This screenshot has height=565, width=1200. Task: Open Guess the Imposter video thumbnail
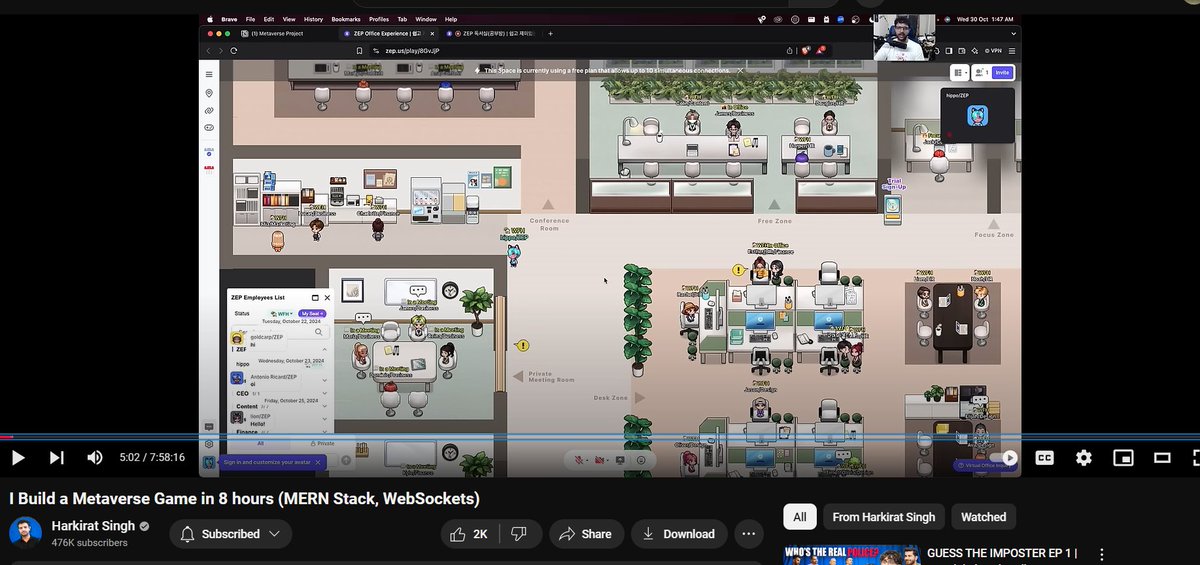click(851, 555)
